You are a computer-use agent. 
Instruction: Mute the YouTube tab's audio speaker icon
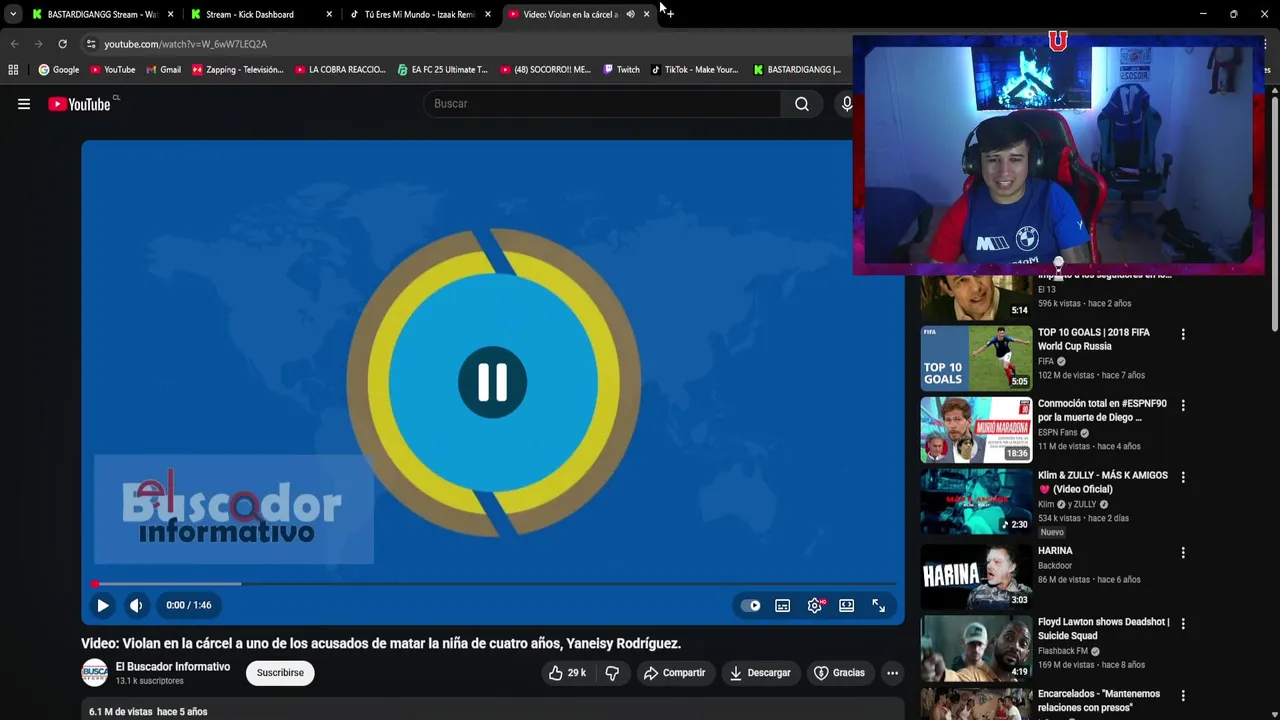pyautogui.click(x=630, y=14)
